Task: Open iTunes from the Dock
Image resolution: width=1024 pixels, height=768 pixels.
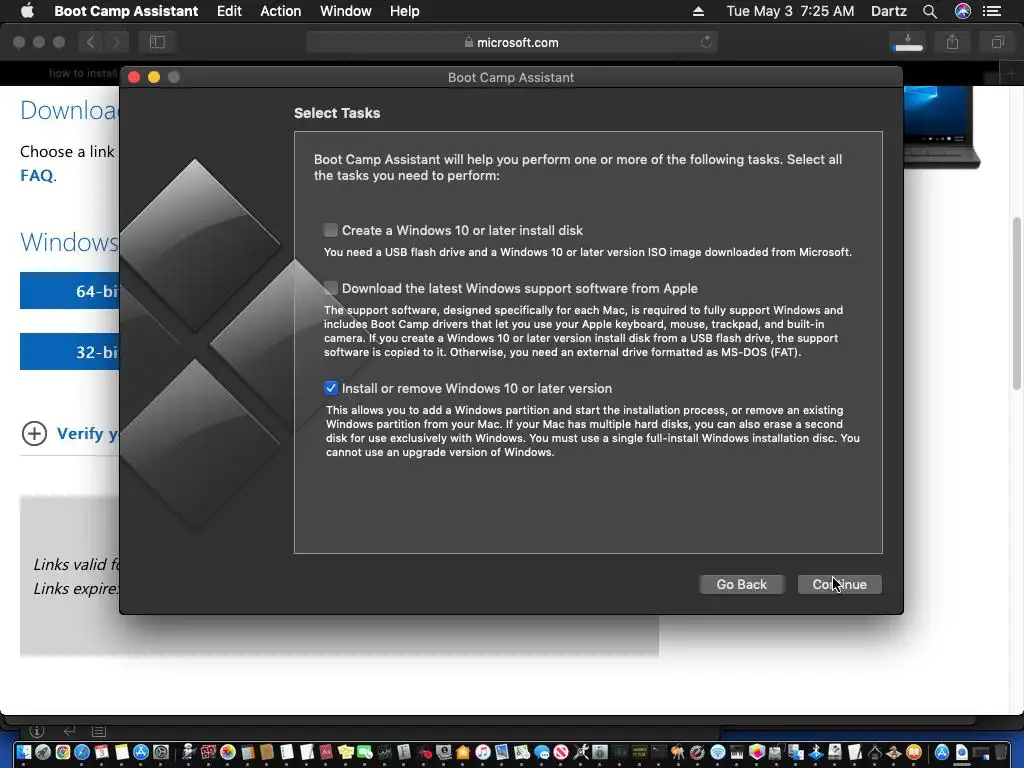Action: click(483, 752)
